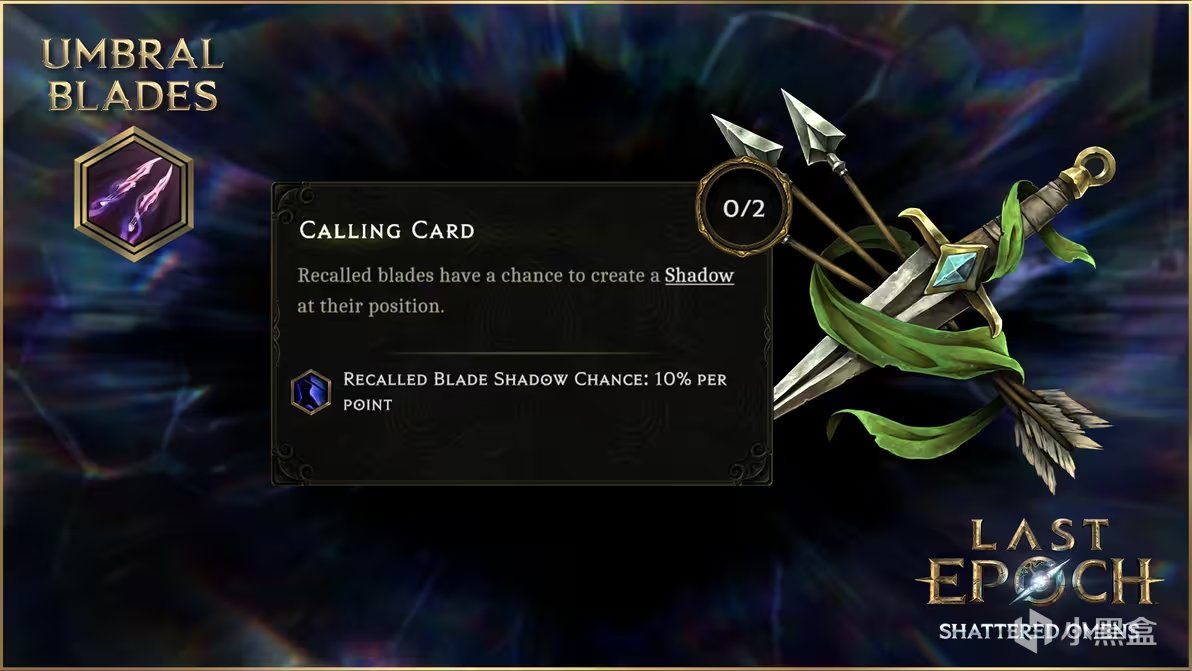
Task: Click the Recalled blades description text
Action: point(515,290)
